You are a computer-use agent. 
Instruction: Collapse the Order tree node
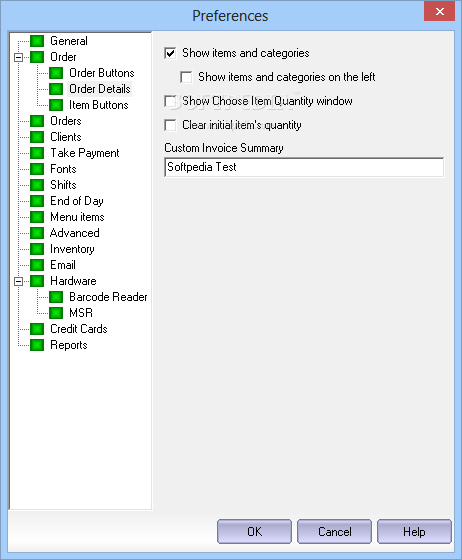point(18,57)
